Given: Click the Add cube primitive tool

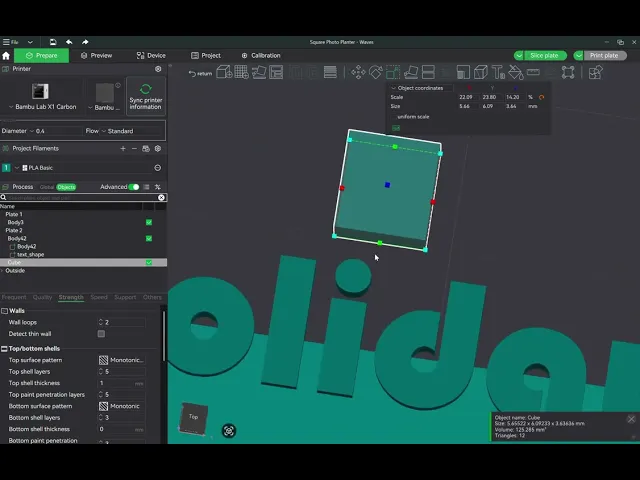Looking at the screenshot, I should pyautogui.click(x=224, y=72).
